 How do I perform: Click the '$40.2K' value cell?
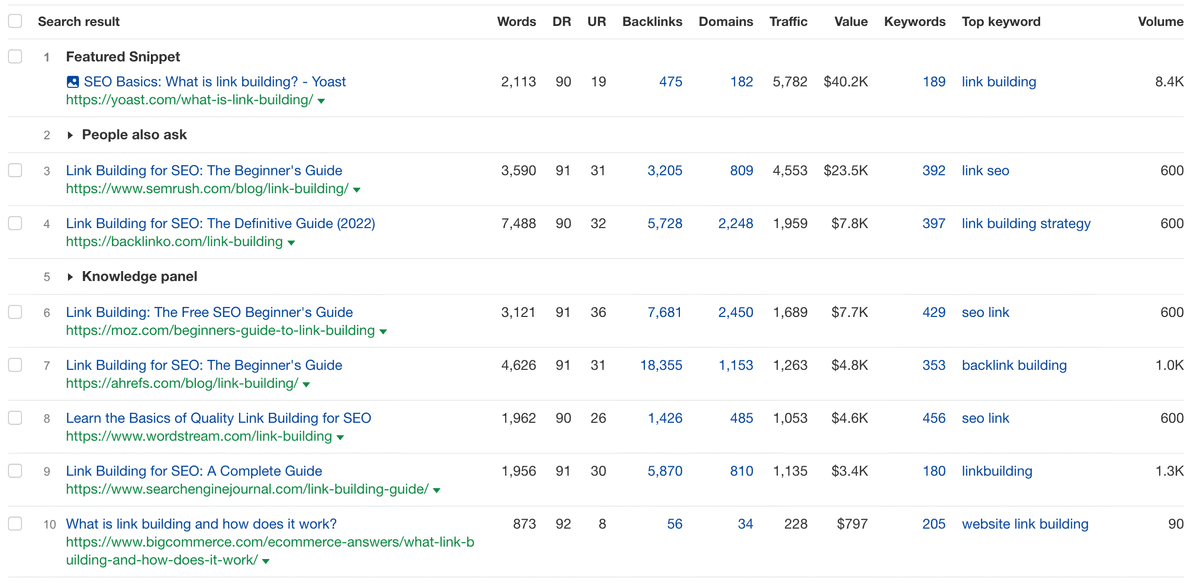[846, 82]
